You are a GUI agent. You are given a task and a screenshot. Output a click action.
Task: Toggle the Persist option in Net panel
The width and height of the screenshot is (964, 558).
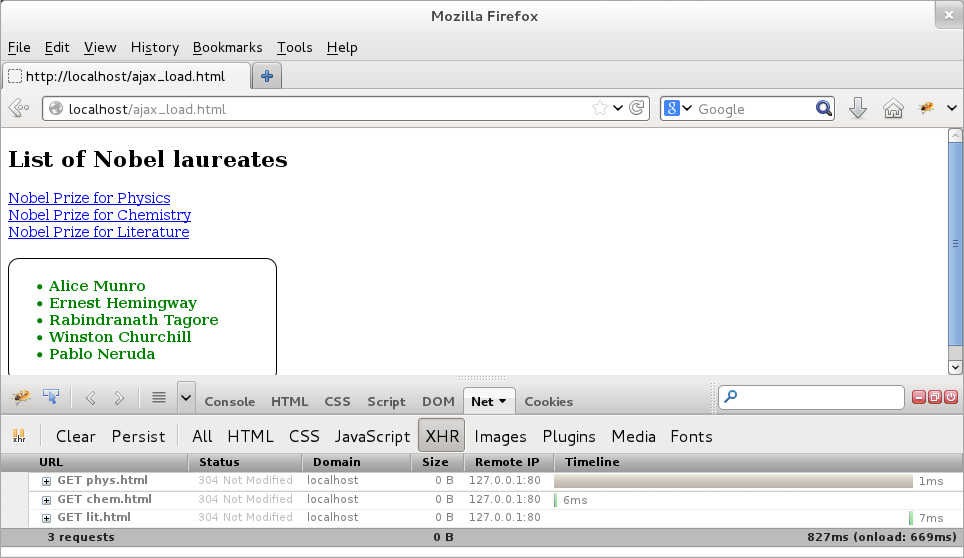[138, 436]
